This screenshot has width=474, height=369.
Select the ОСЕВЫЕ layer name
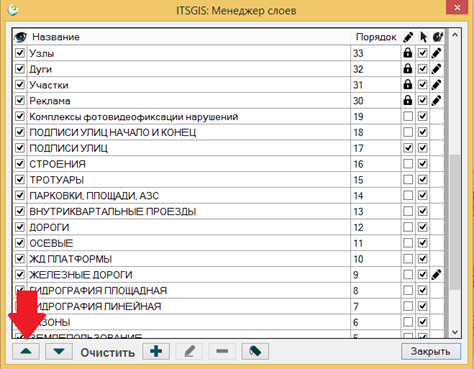coord(51,243)
